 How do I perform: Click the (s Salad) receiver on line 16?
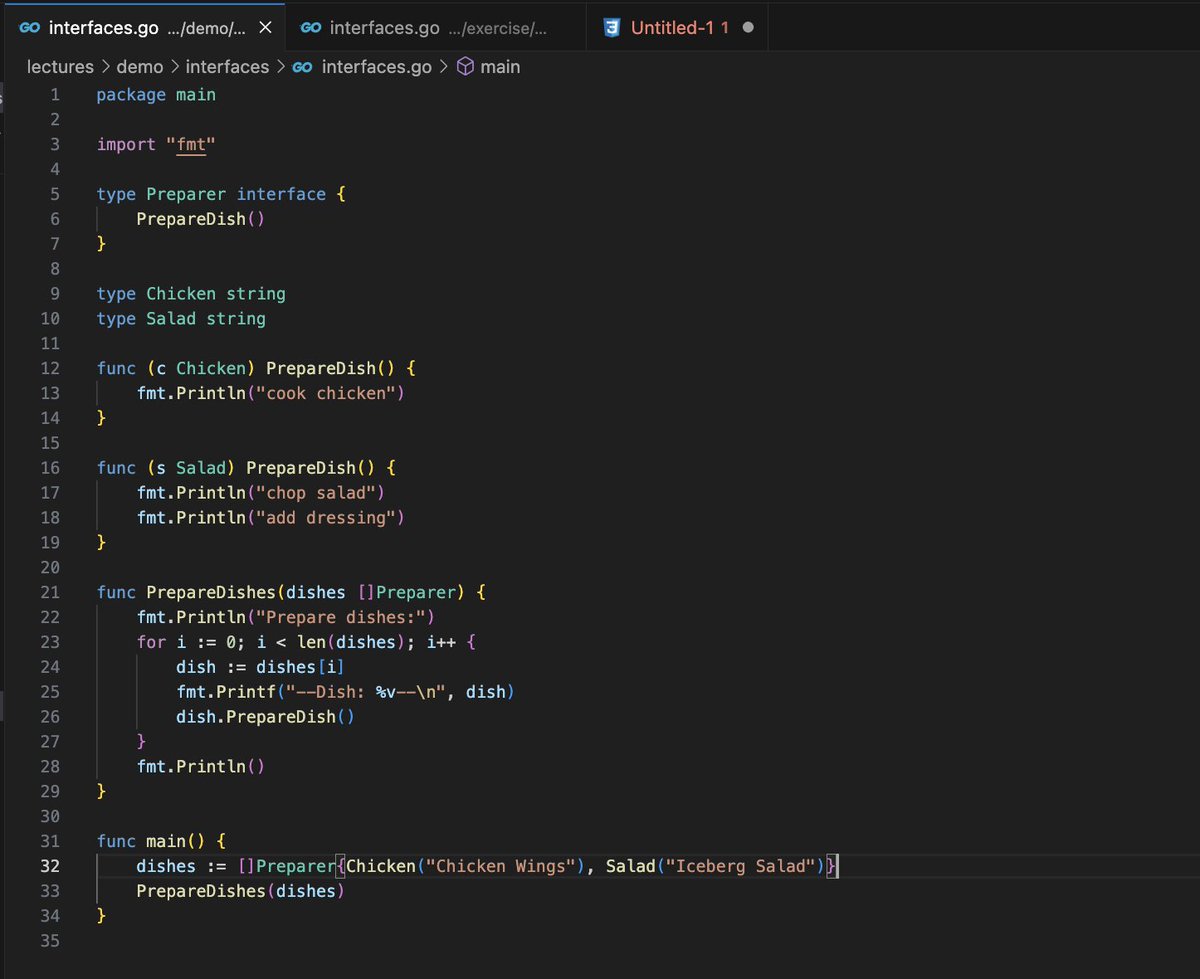click(x=191, y=467)
